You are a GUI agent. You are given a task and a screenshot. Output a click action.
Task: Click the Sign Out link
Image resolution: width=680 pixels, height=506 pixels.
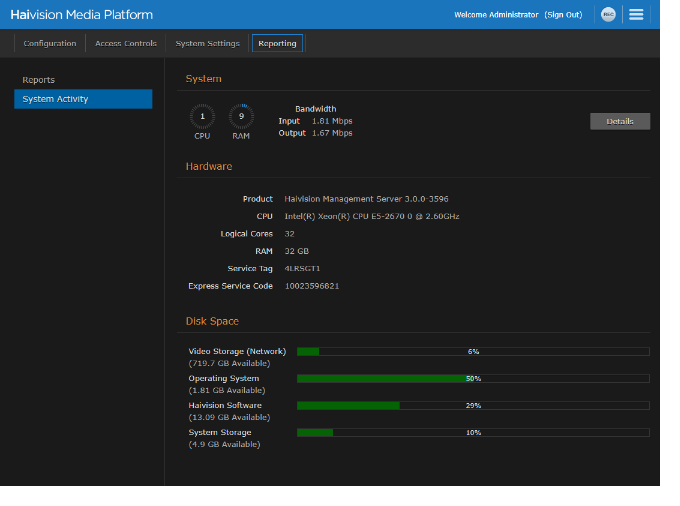tap(562, 15)
